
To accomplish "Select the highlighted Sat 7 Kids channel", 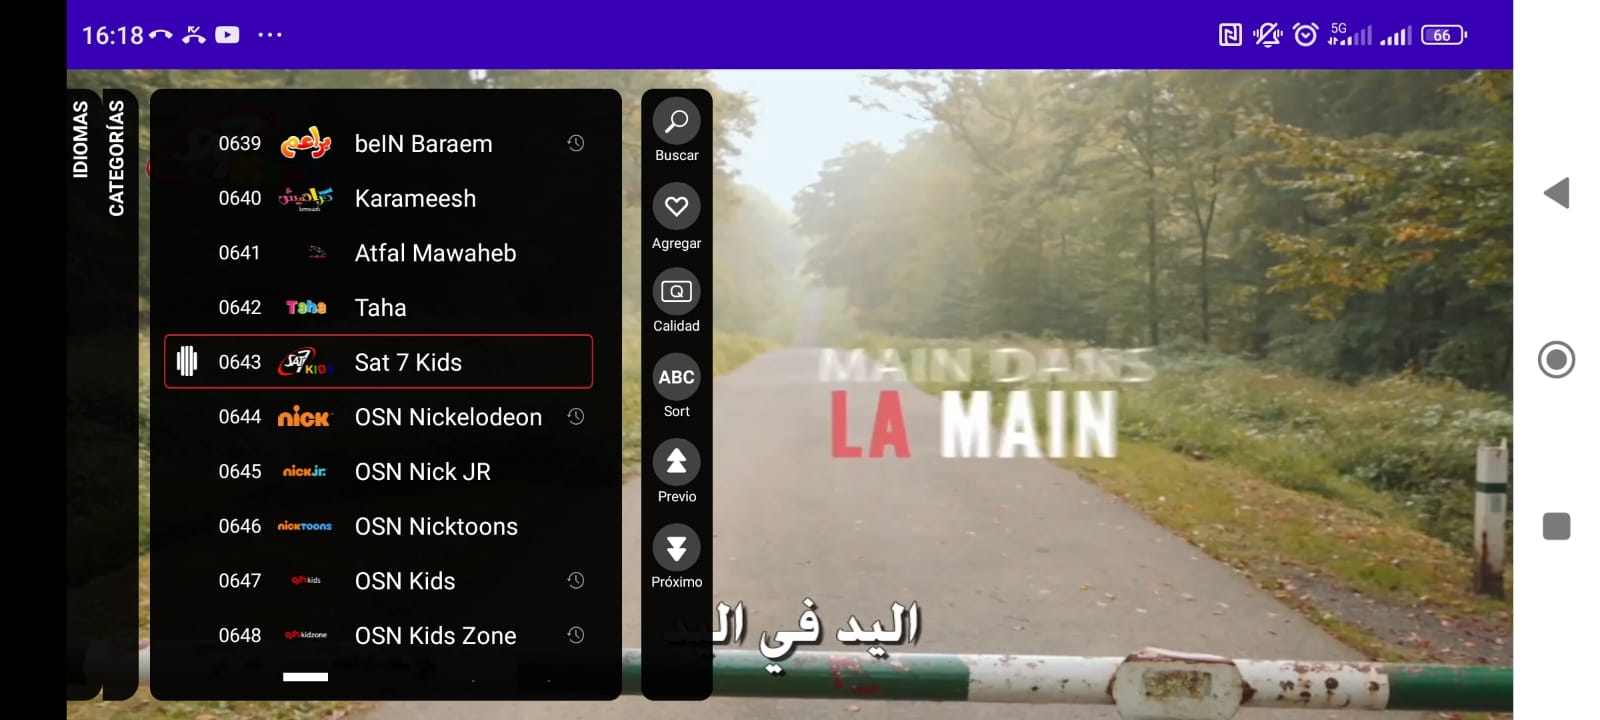I will click(378, 362).
